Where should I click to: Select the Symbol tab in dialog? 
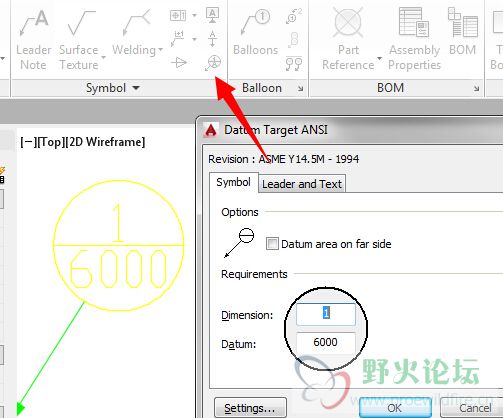233,182
